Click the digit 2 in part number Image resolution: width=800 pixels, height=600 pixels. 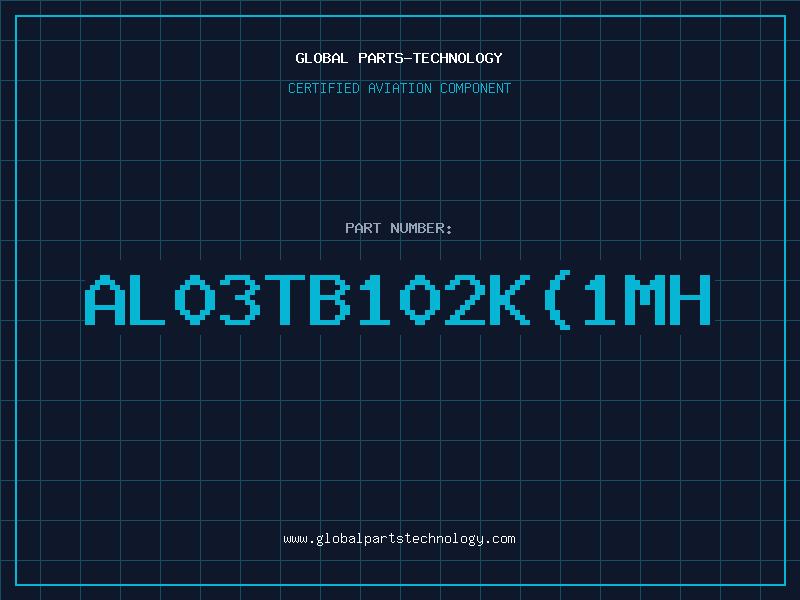(465, 299)
